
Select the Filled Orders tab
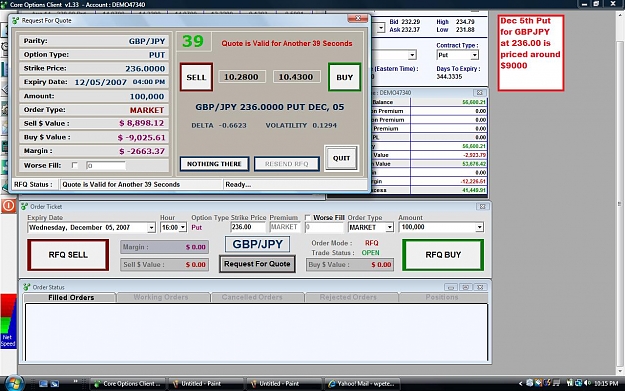[71, 297]
